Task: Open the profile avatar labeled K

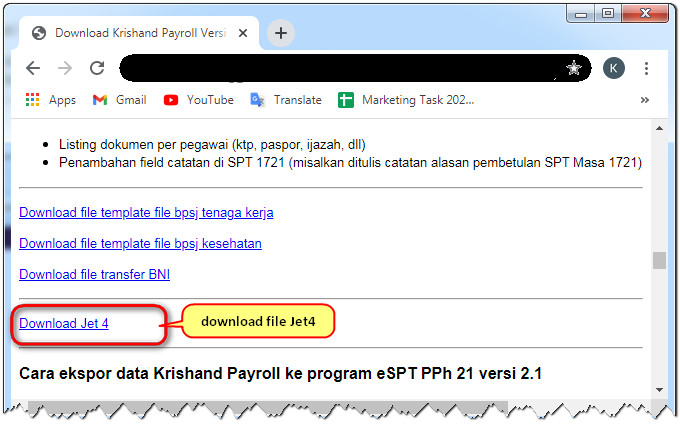Action: tap(613, 68)
